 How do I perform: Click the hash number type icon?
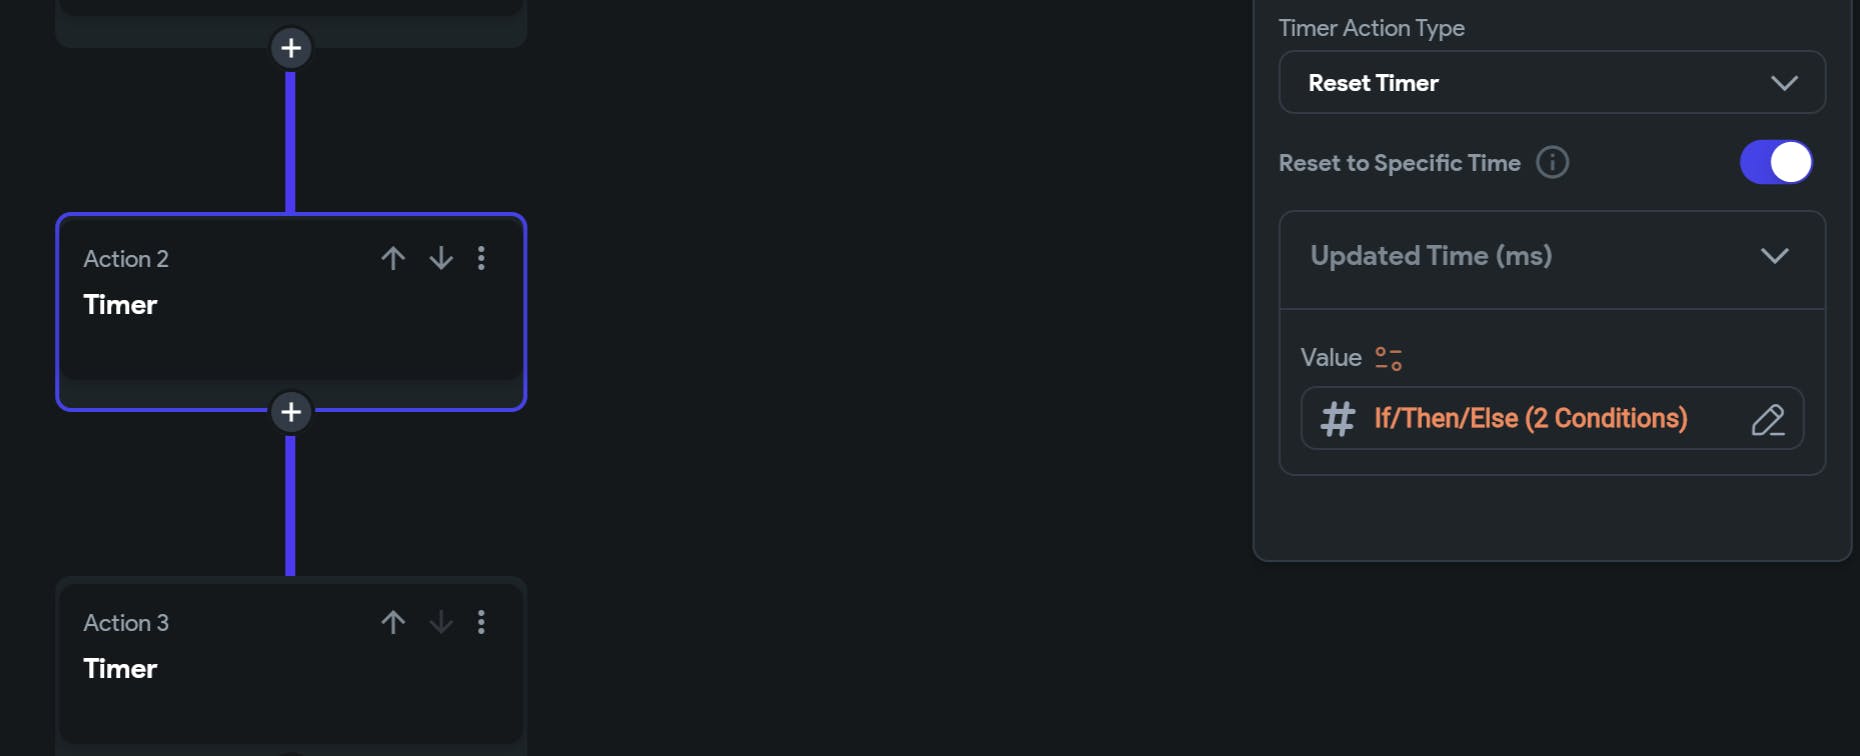(1337, 419)
